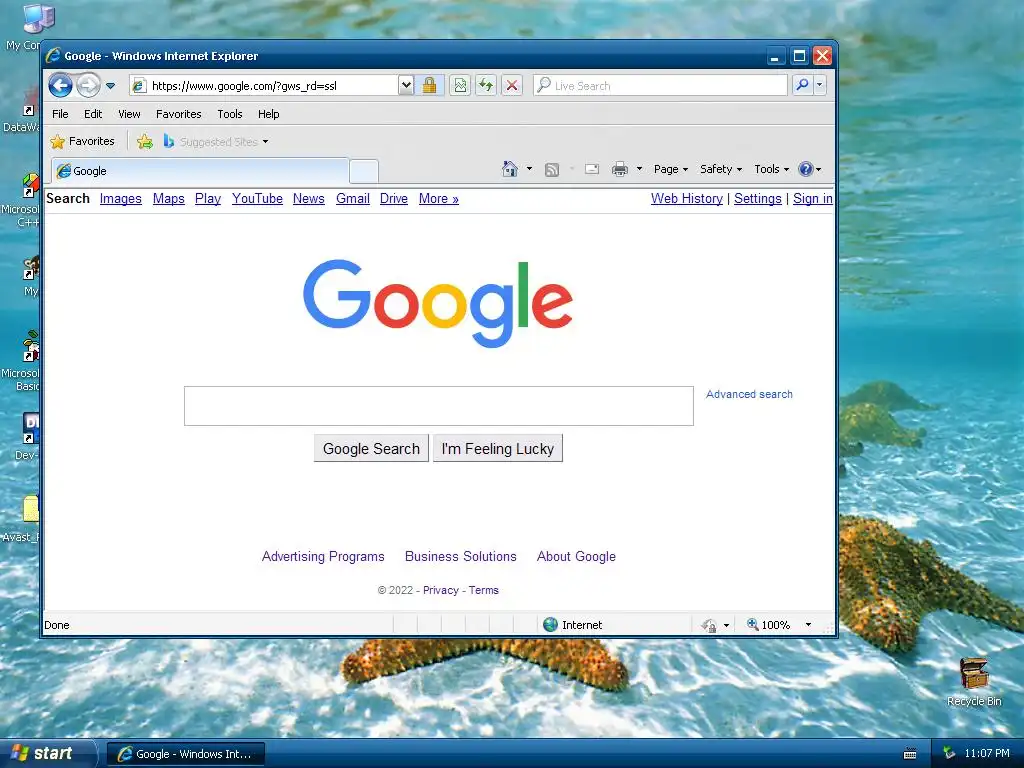
Task: Open a new blank tab
Action: point(364,171)
